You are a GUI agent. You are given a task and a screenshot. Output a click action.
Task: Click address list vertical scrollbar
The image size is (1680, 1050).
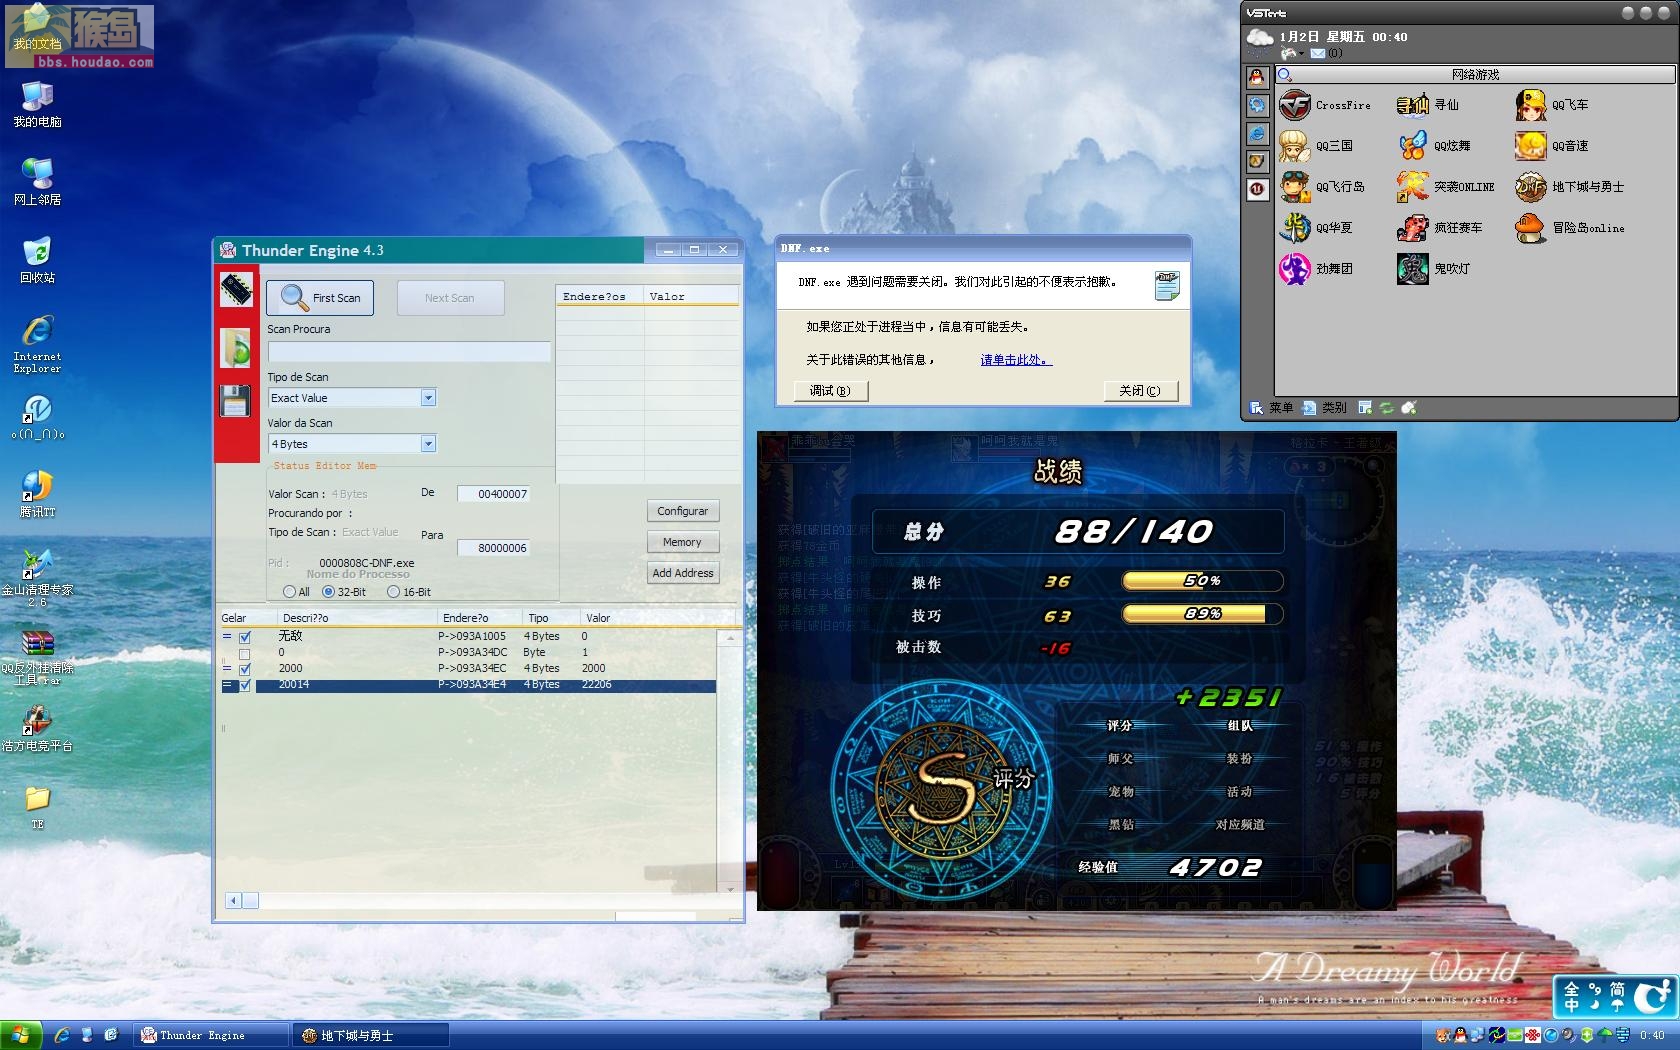(x=730, y=762)
